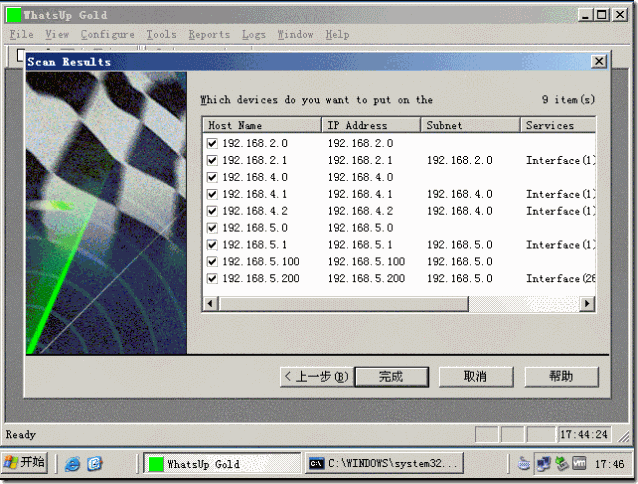Click the second quick launch browser icon
Image resolution: width=638 pixels, height=484 pixels.
coord(94,464)
